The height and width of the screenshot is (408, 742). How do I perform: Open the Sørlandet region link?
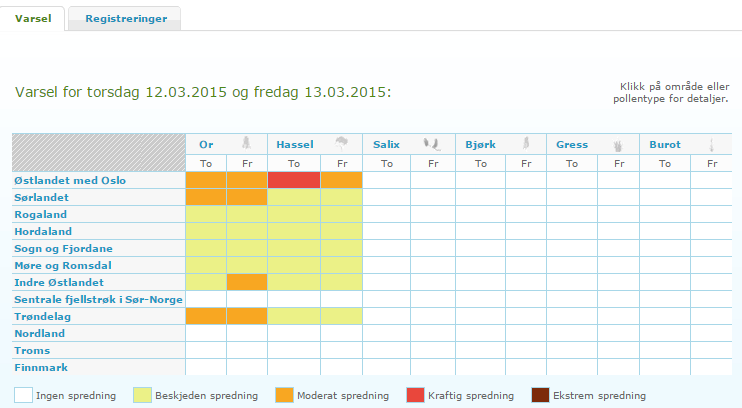[x=41, y=197]
